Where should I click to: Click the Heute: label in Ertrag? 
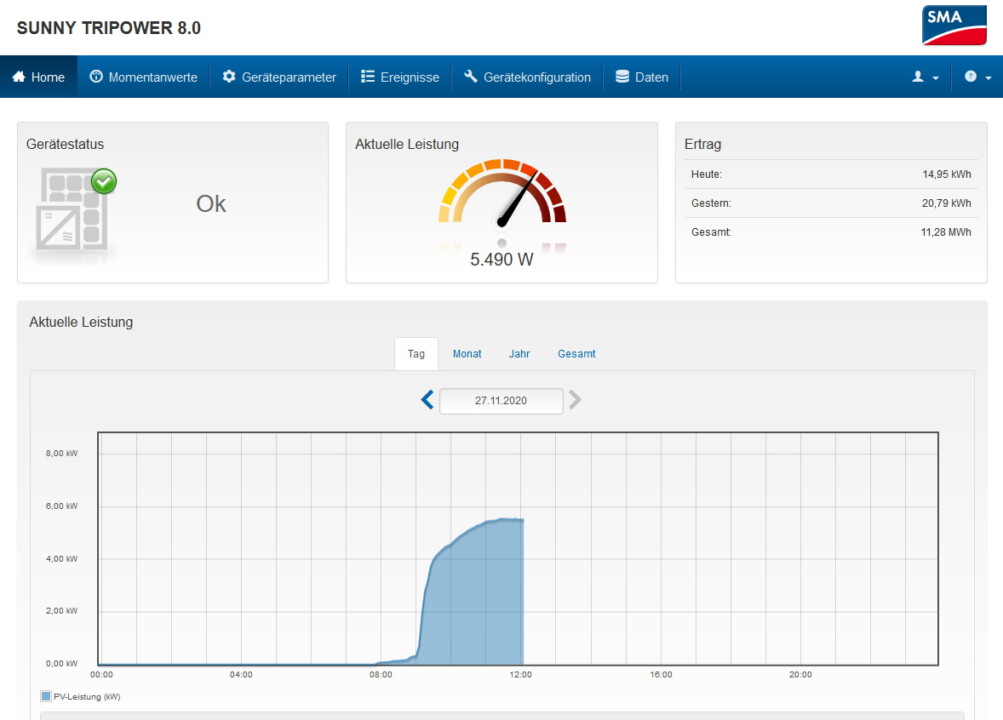coord(706,174)
